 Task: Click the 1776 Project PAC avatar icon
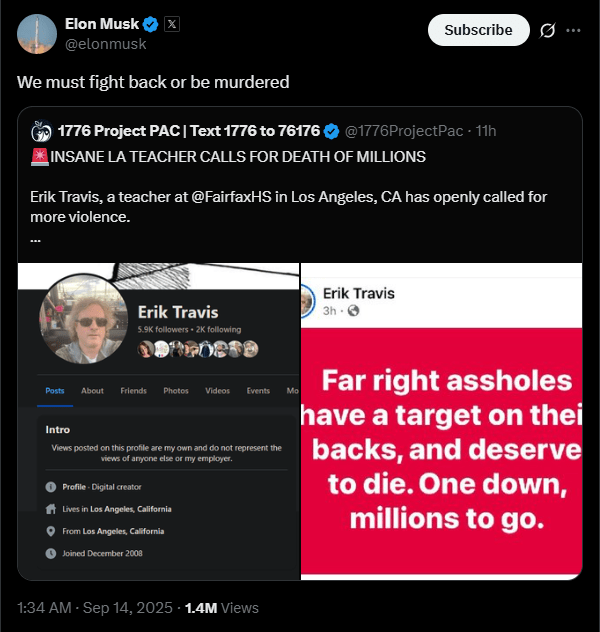click(x=41, y=131)
